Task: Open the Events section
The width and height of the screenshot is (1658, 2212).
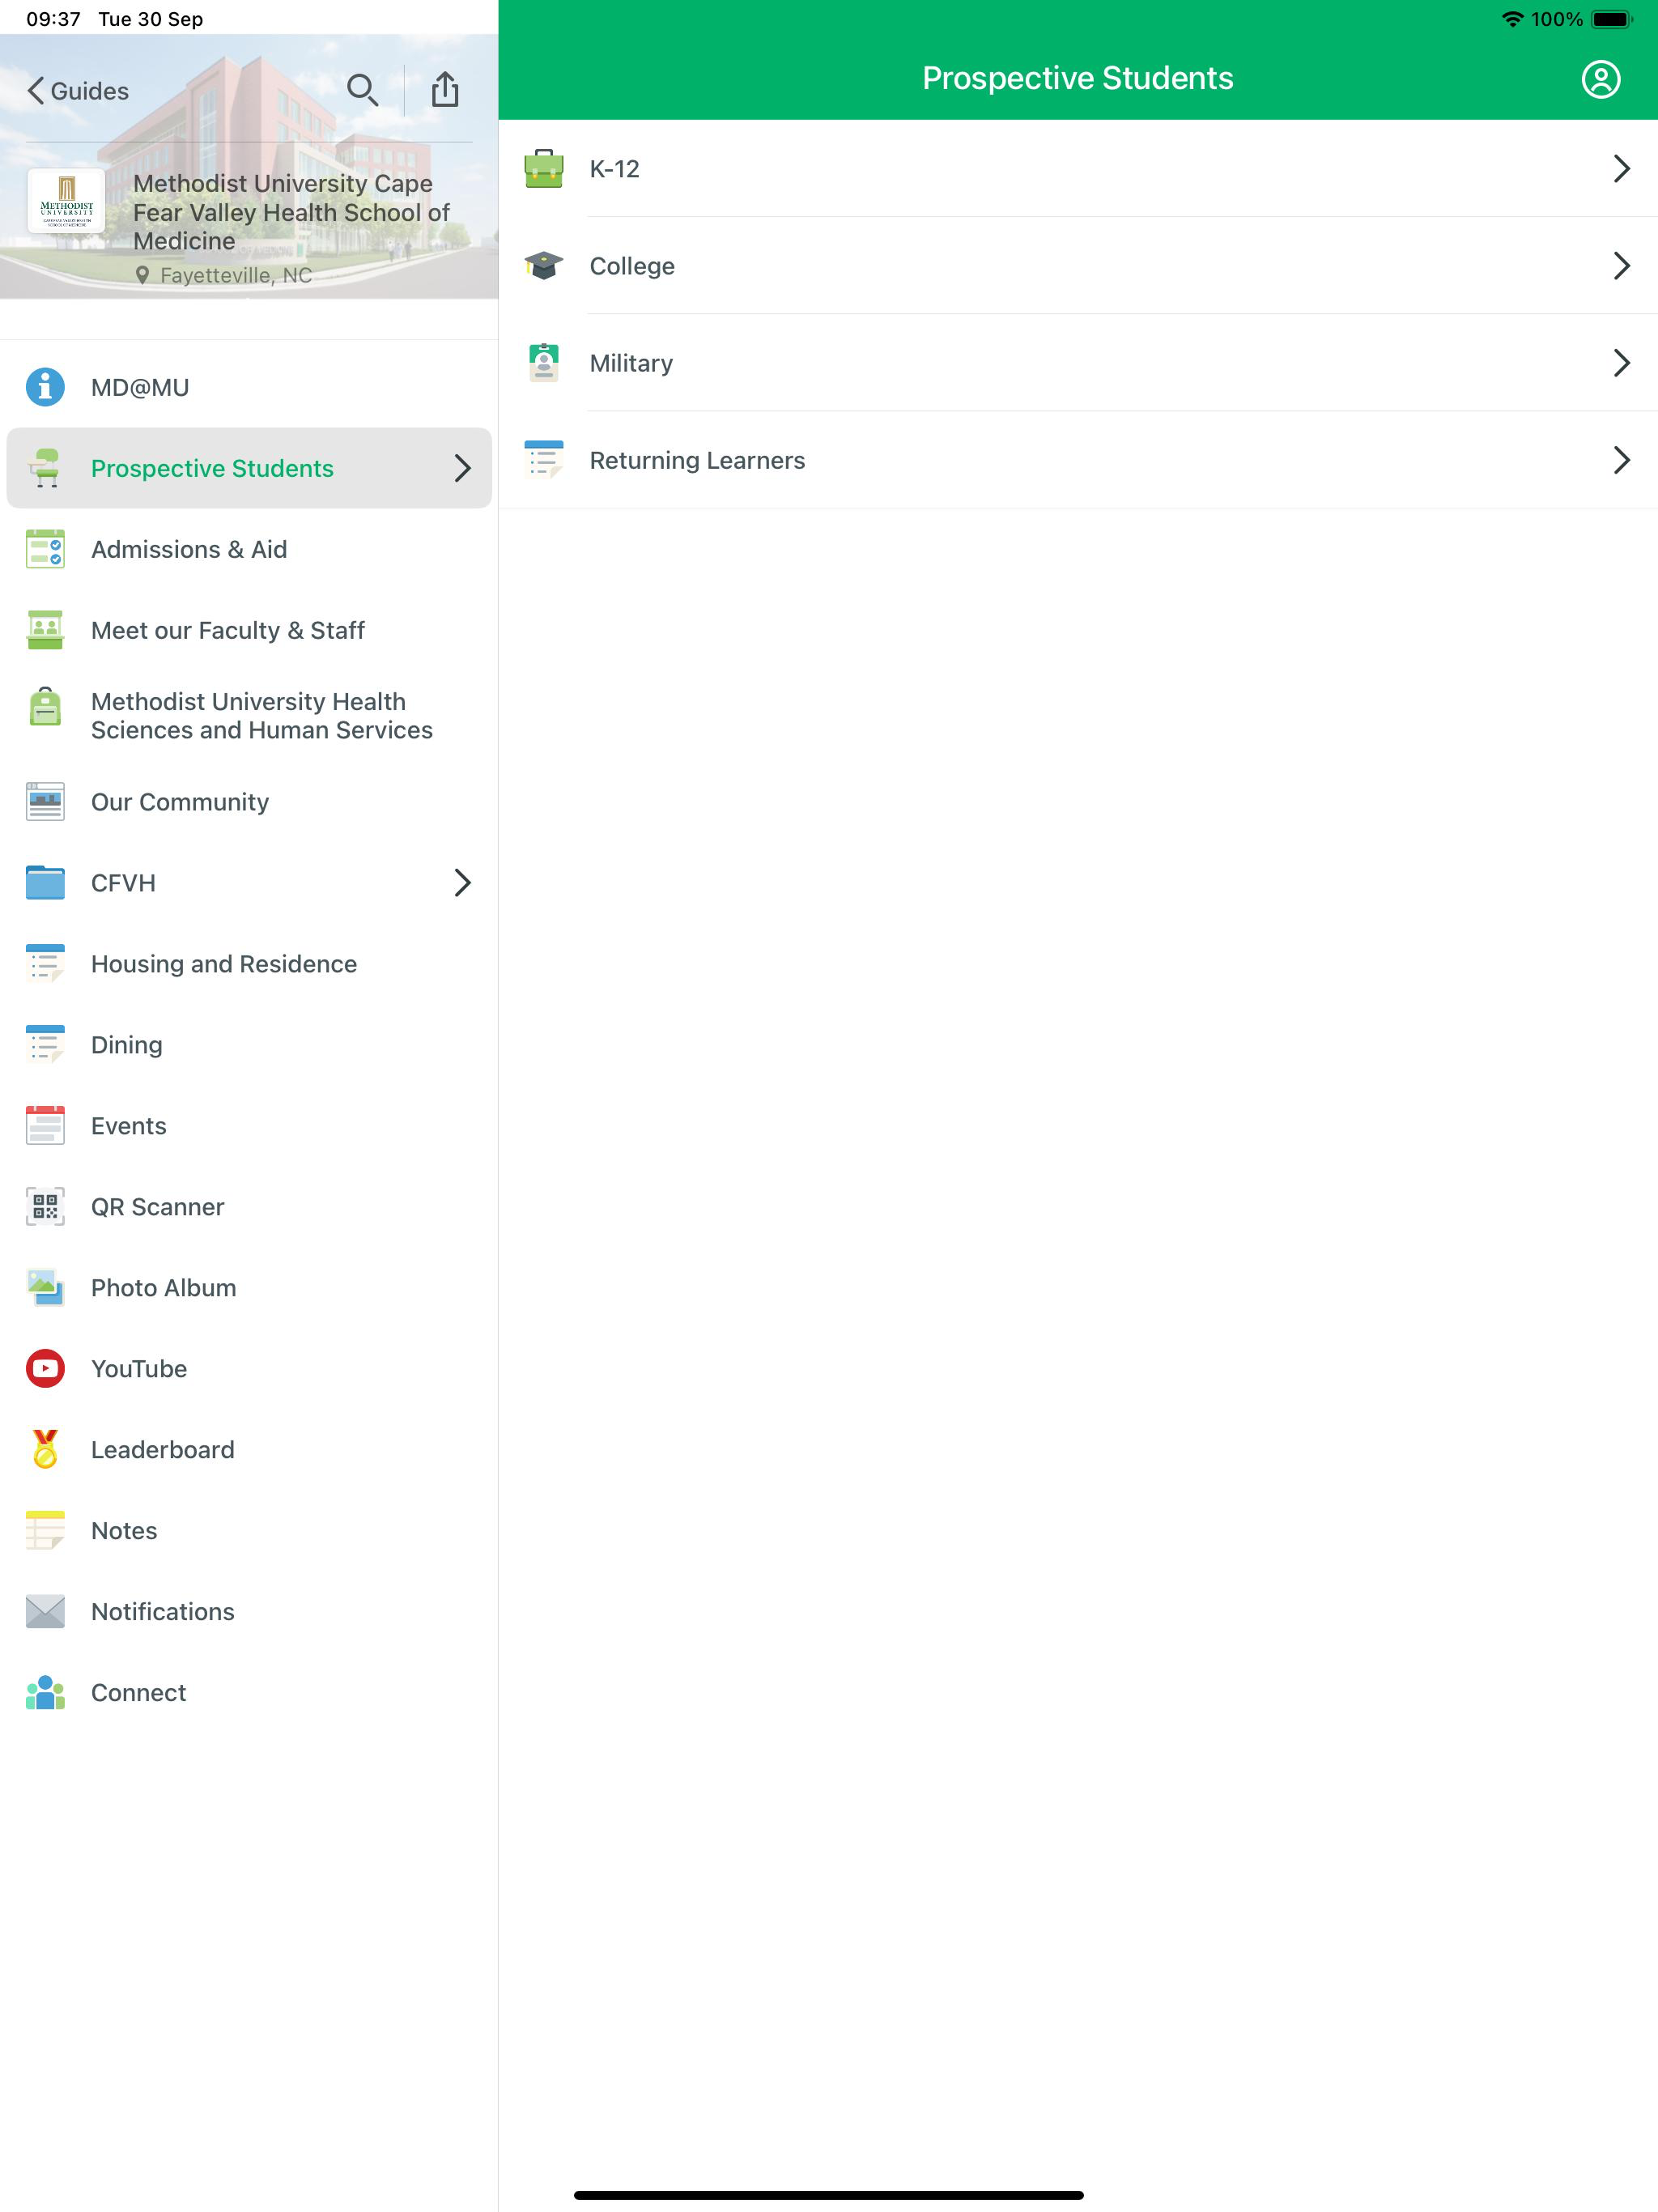Action: (249, 1126)
